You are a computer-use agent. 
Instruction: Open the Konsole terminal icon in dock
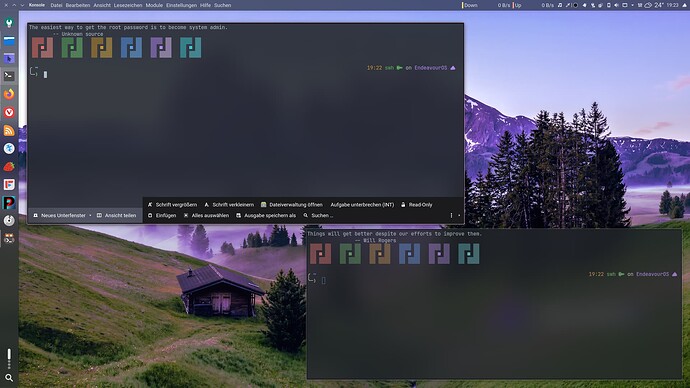[x=9, y=76]
